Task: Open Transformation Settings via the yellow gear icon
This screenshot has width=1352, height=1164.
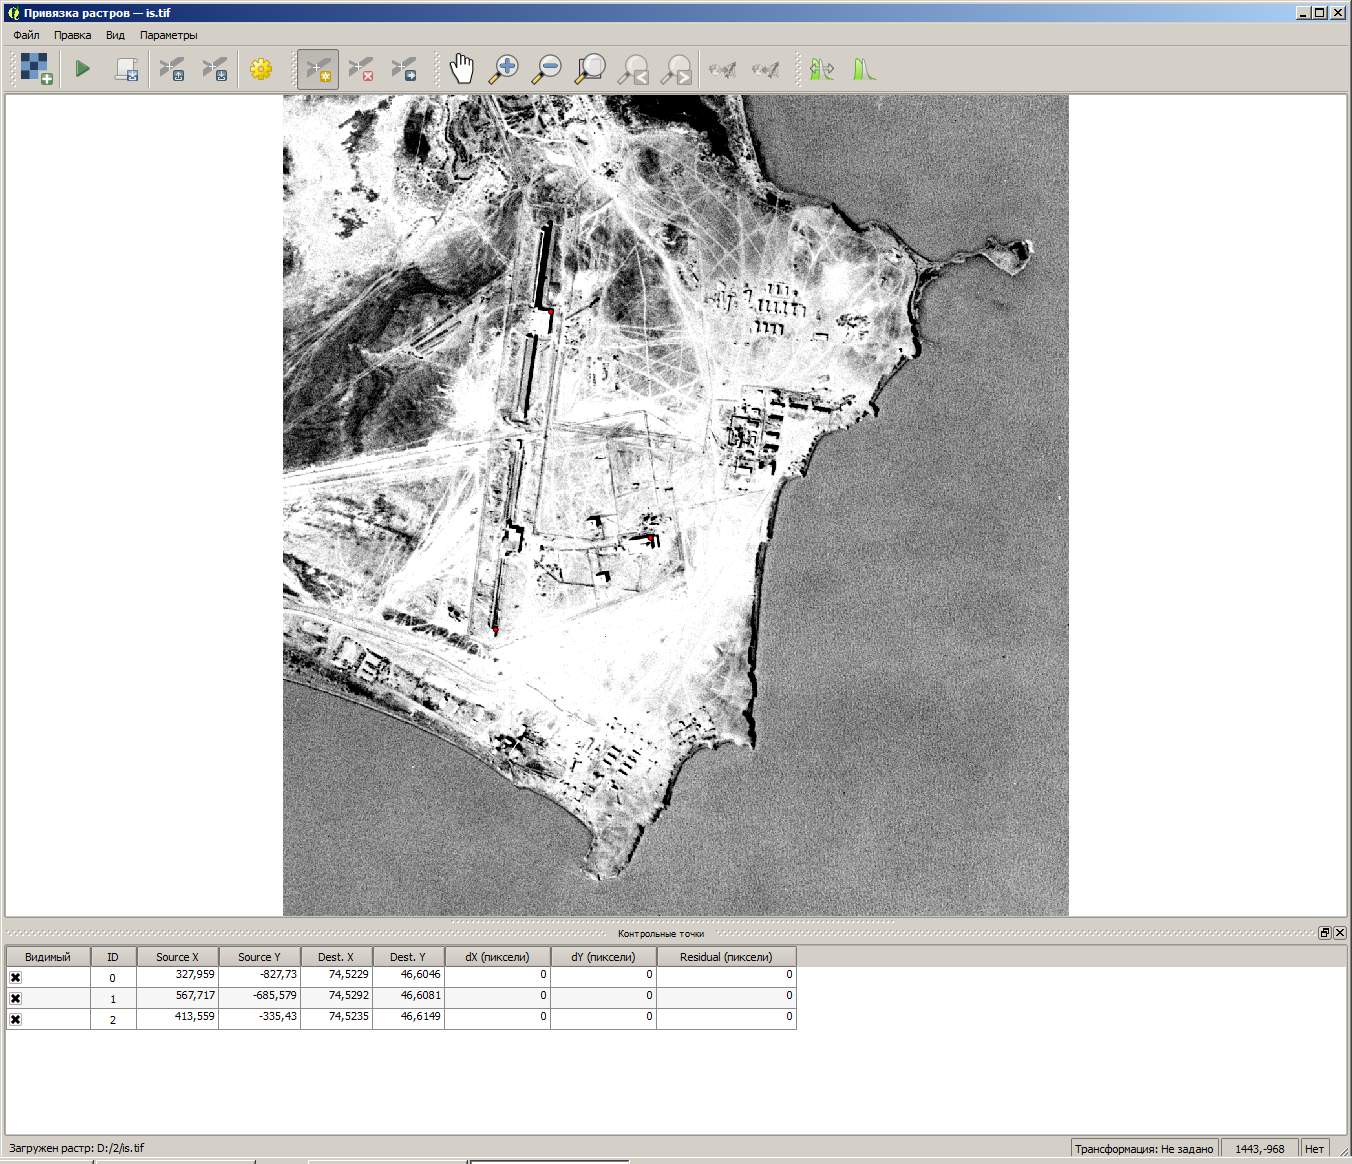Action: [261, 69]
